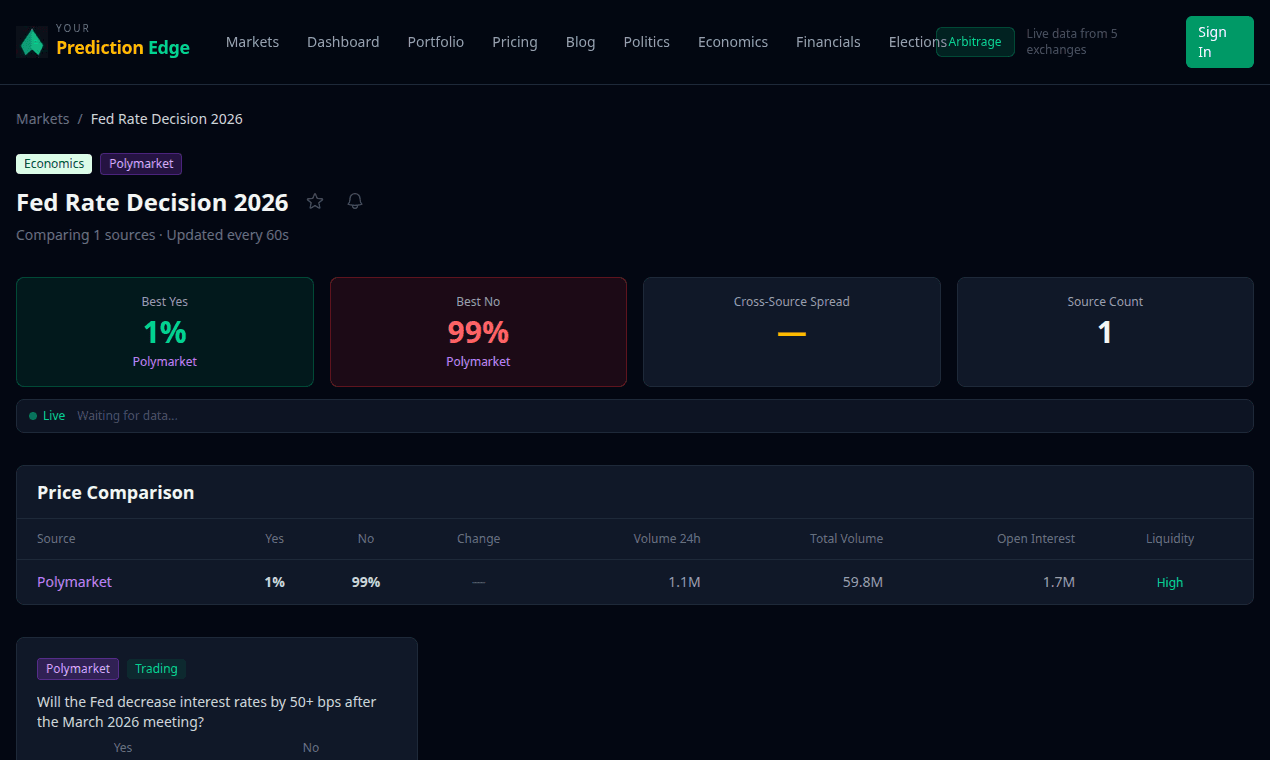Screen dimensions: 1270x760
Task: Select the Economics category badge
Action: [53, 163]
